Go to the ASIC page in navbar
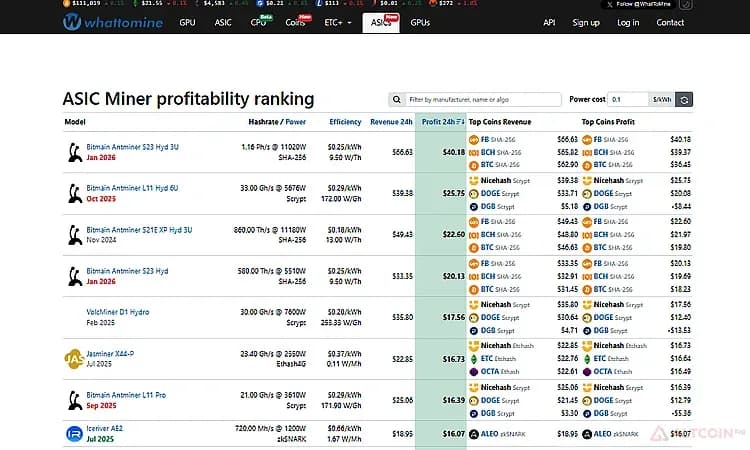The height and width of the screenshot is (450, 750). click(223, 22)
